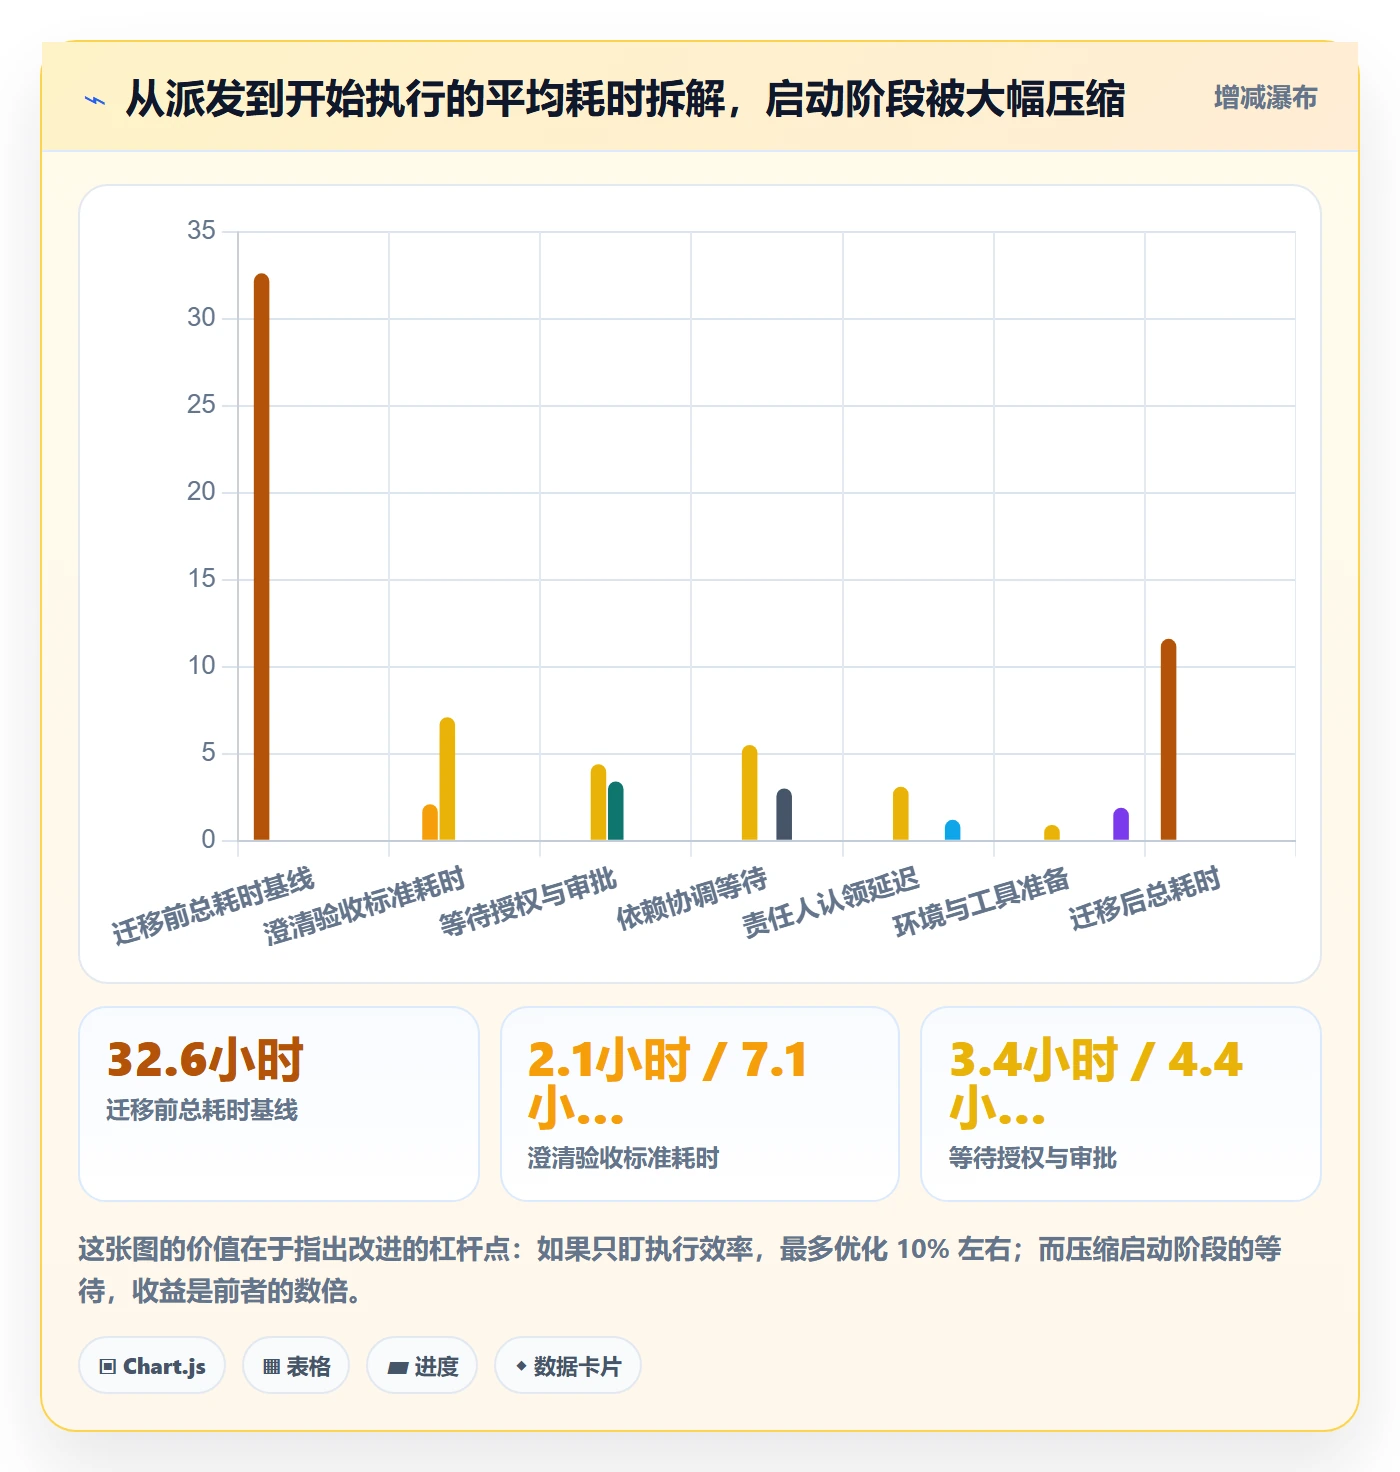Click the green bar for 等待授权与审批

click(616, 811)
